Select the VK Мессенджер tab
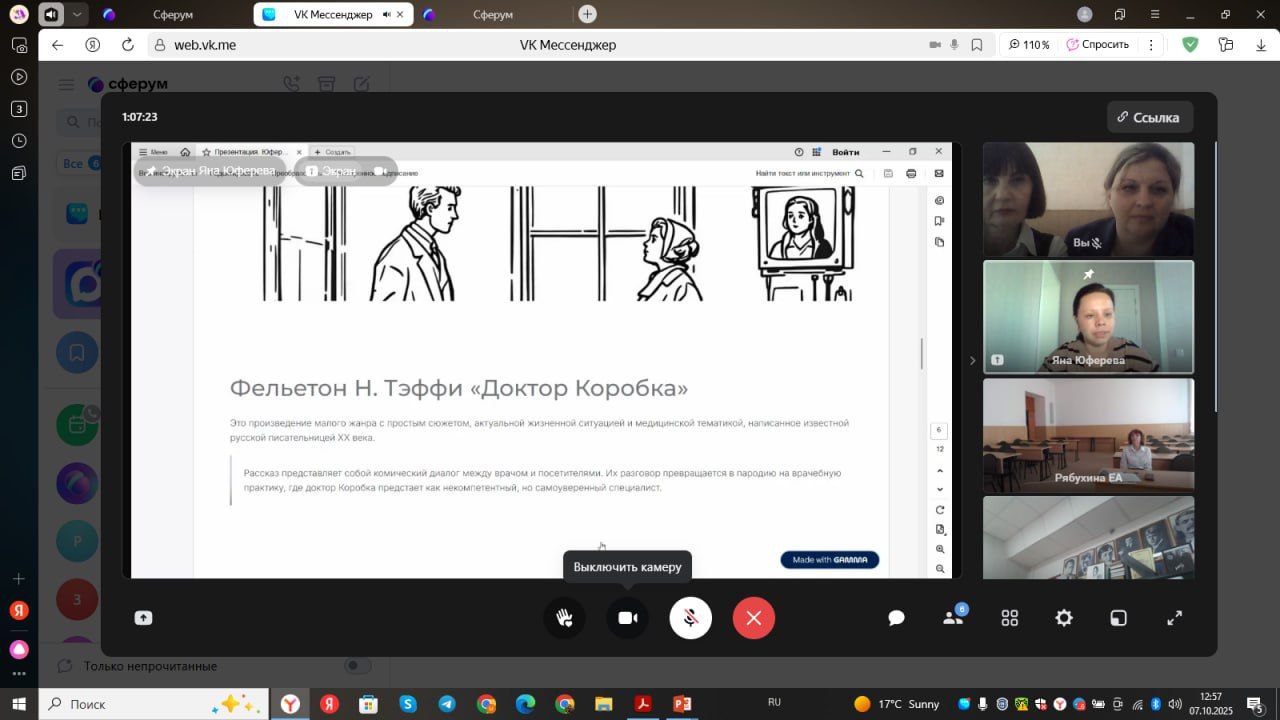 tap(330, 15)
